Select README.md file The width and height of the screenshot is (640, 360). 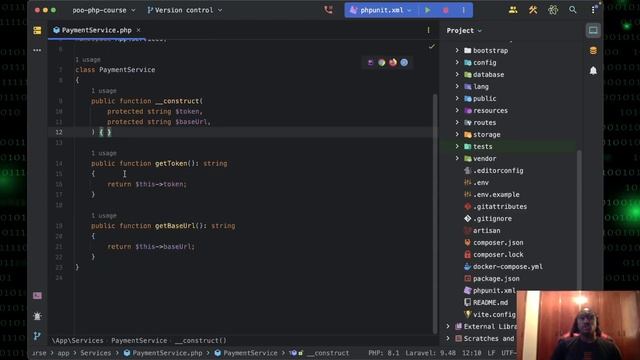coord(490,302)
